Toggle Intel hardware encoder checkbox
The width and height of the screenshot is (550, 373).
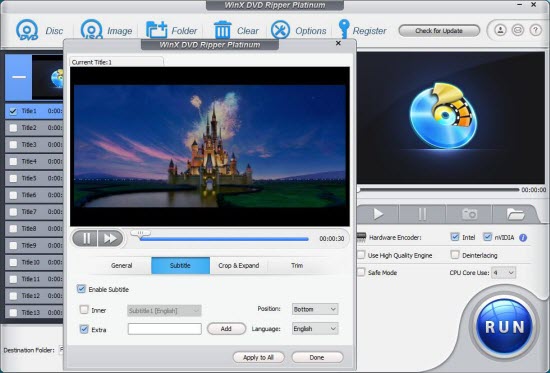click(455, 237)
